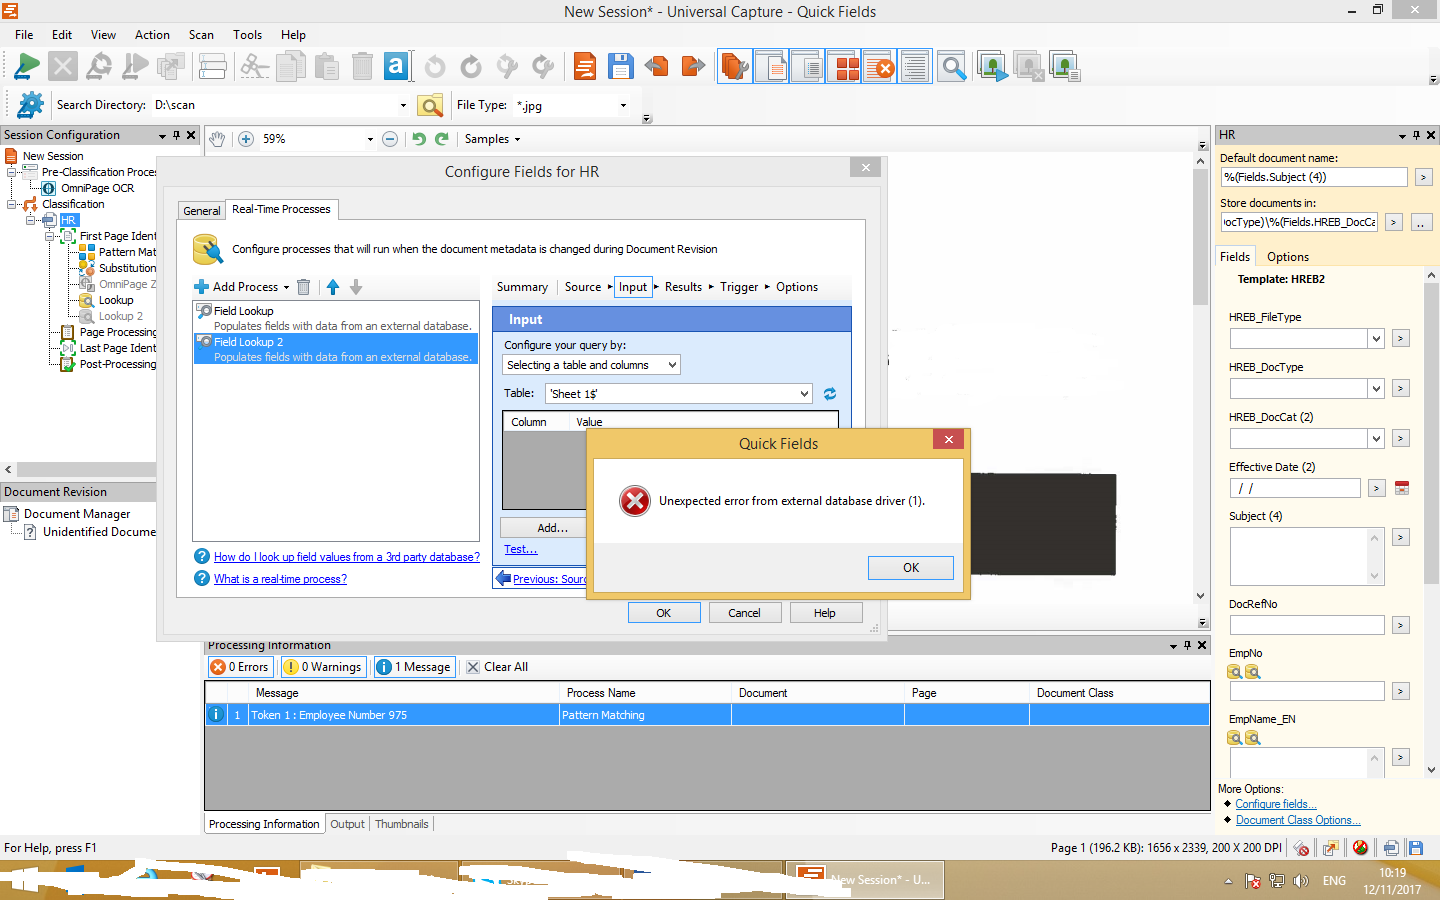Click the green image with play arrow icon

(992, 67)
